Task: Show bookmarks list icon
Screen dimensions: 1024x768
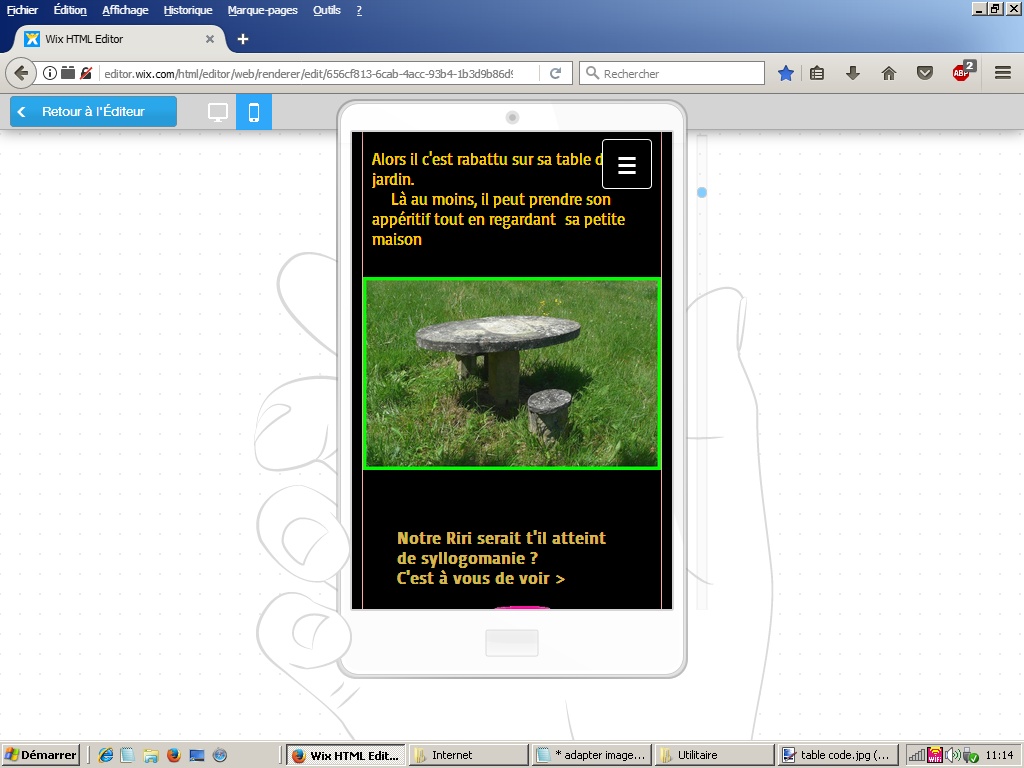Action: [x=817, y=73]
